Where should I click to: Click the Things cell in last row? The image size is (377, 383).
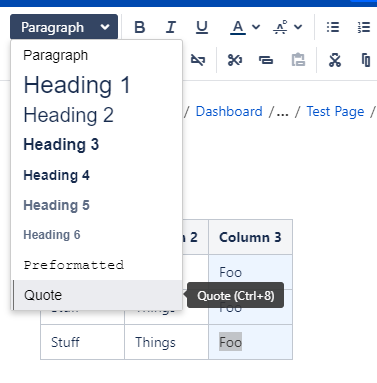pos(166,342)
